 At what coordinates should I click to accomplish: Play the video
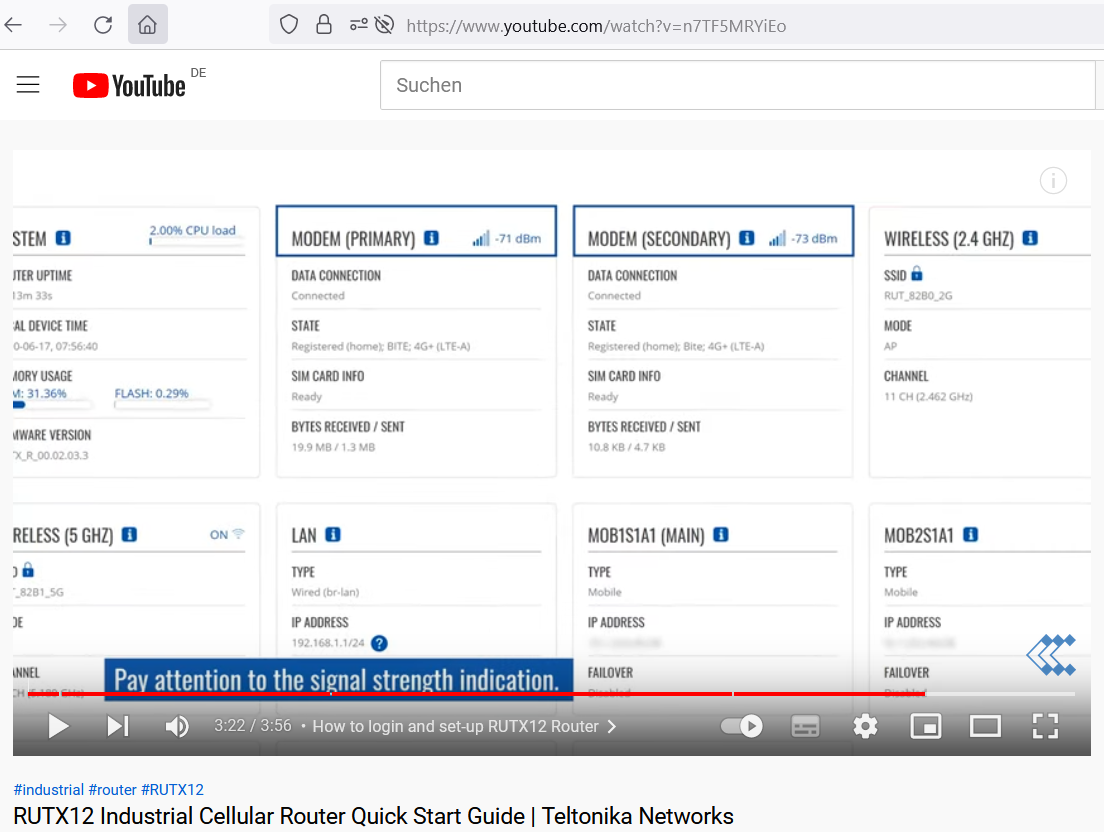(58, 726)
